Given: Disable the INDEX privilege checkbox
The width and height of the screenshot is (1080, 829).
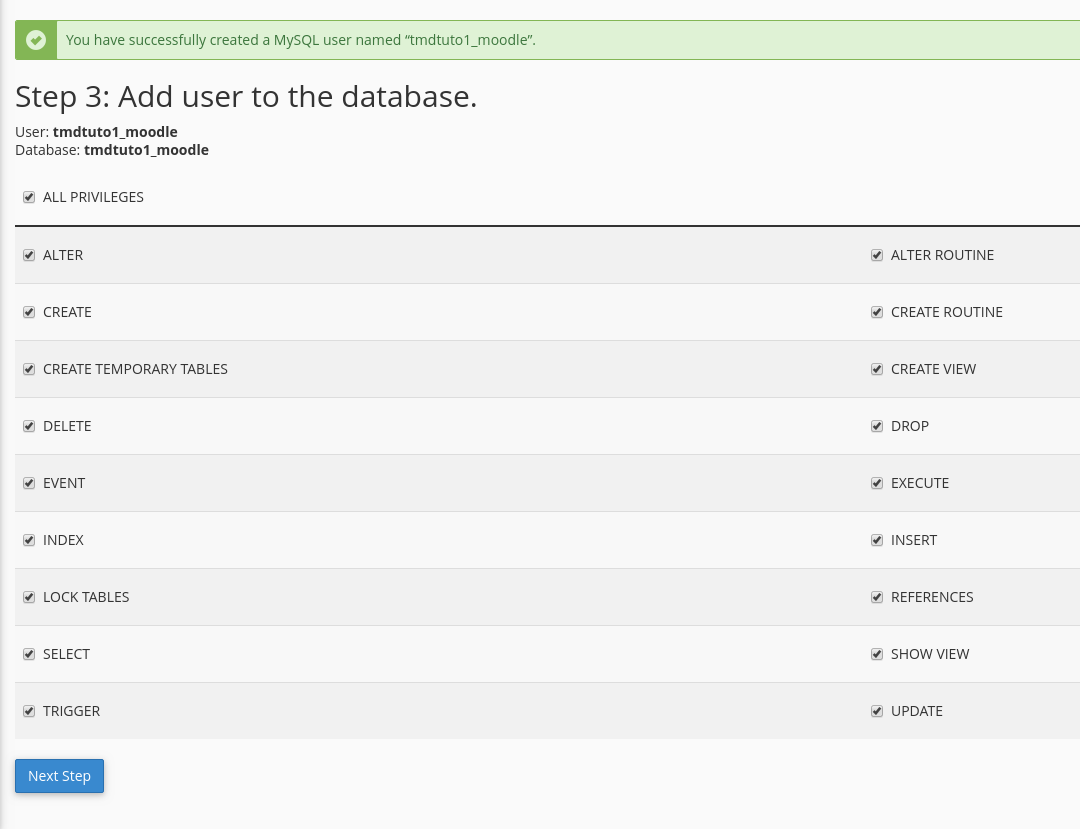Looking at the screenshot, I should point(29,540).
